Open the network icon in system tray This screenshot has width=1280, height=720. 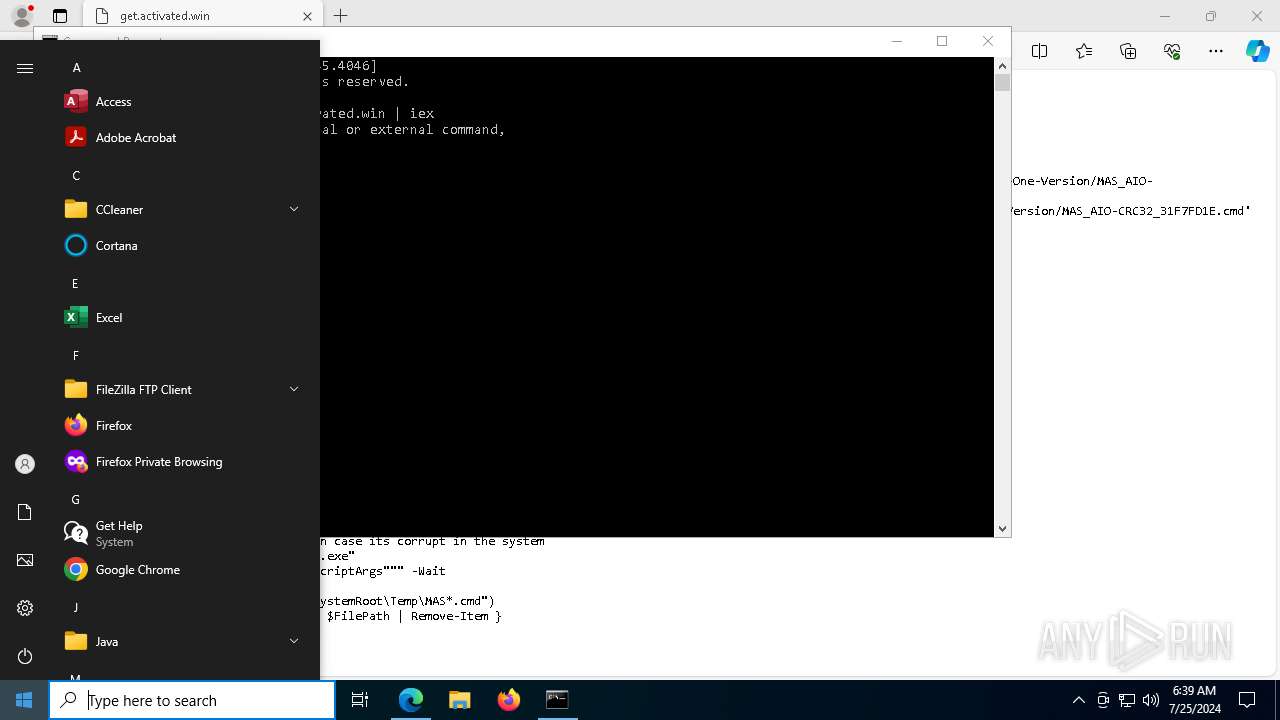(1127, 700)
